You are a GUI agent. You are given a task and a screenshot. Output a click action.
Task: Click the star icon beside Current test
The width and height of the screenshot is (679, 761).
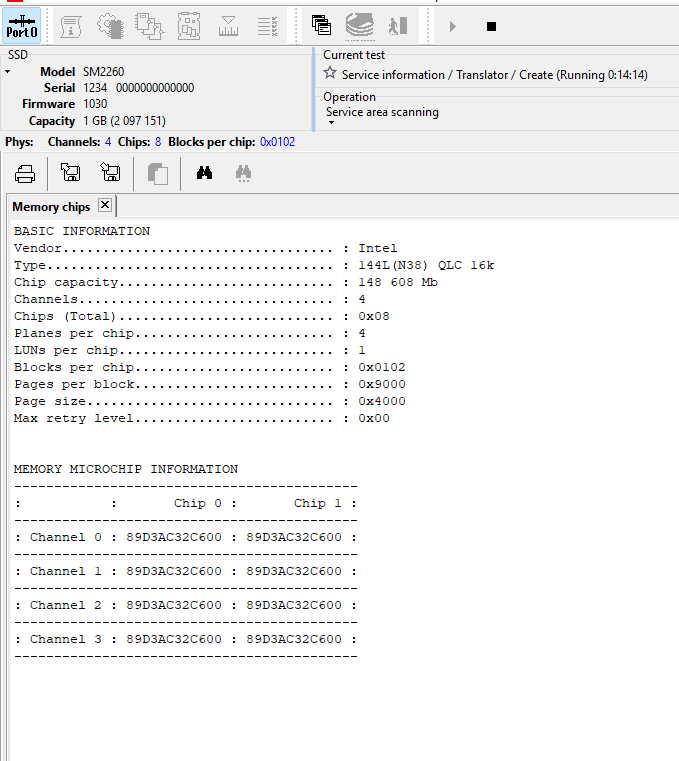click(x=330, y=73)
